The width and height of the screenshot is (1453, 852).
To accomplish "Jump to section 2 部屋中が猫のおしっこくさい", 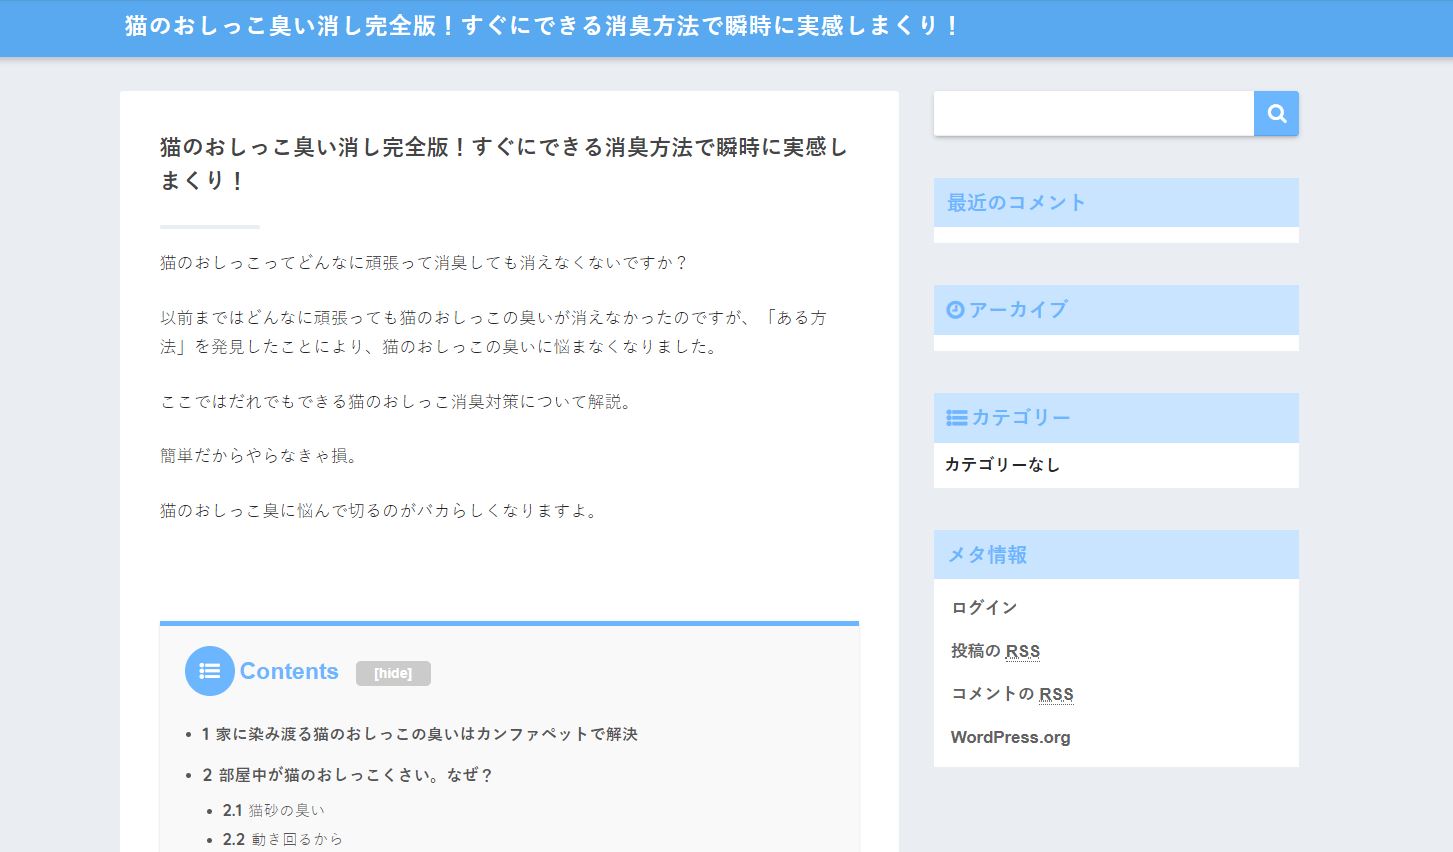I will [x=348, y=775].
